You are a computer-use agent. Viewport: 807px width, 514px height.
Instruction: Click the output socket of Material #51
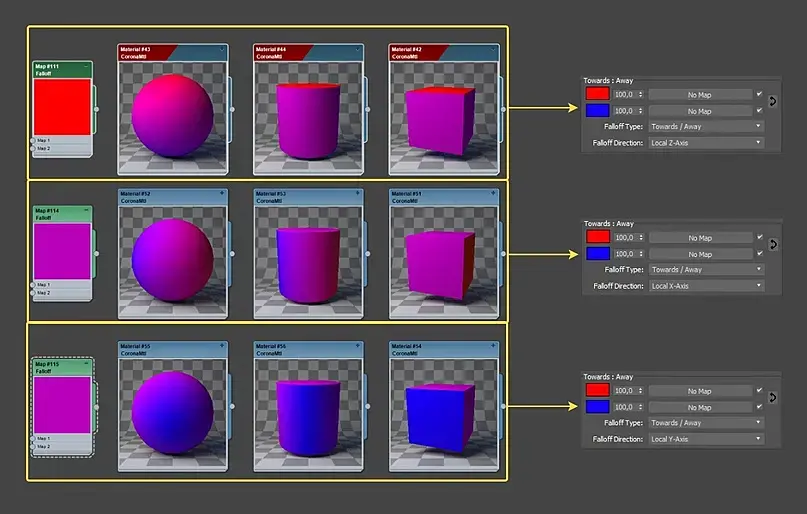point(503,254)
